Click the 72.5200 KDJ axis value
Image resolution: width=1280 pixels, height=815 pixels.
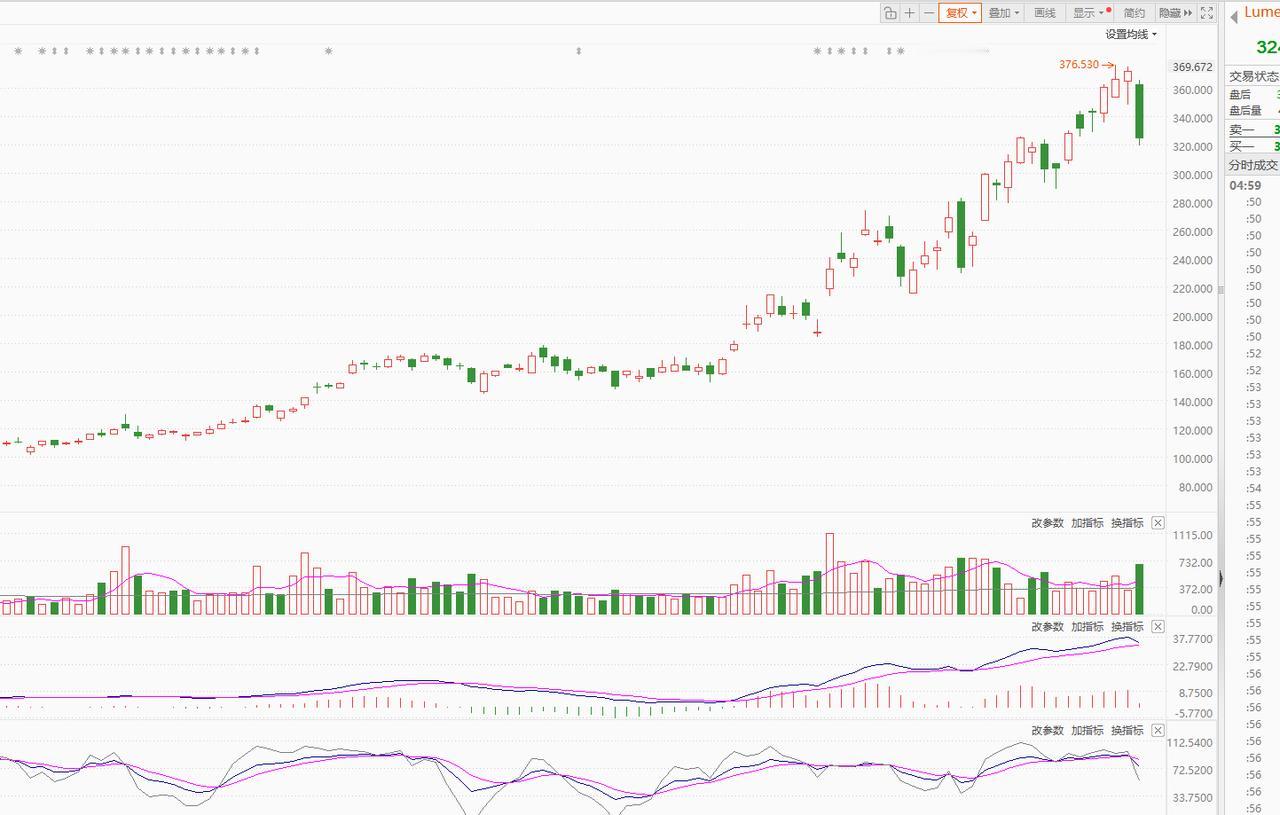click(1192, 770)
